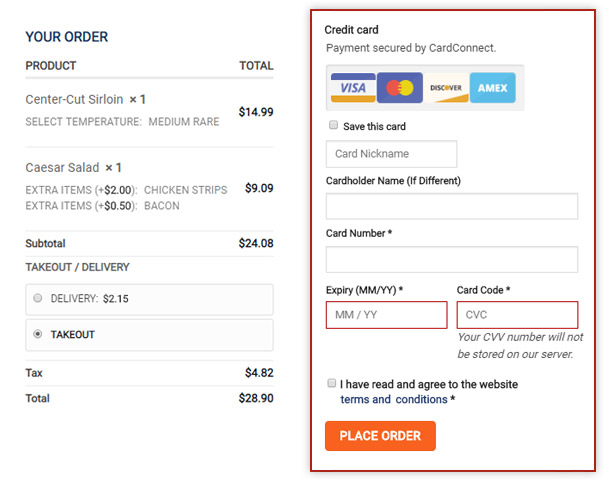Select the Delivery $2.15 radio option
This screenshot has height=483, width=604.
[38, 298]
